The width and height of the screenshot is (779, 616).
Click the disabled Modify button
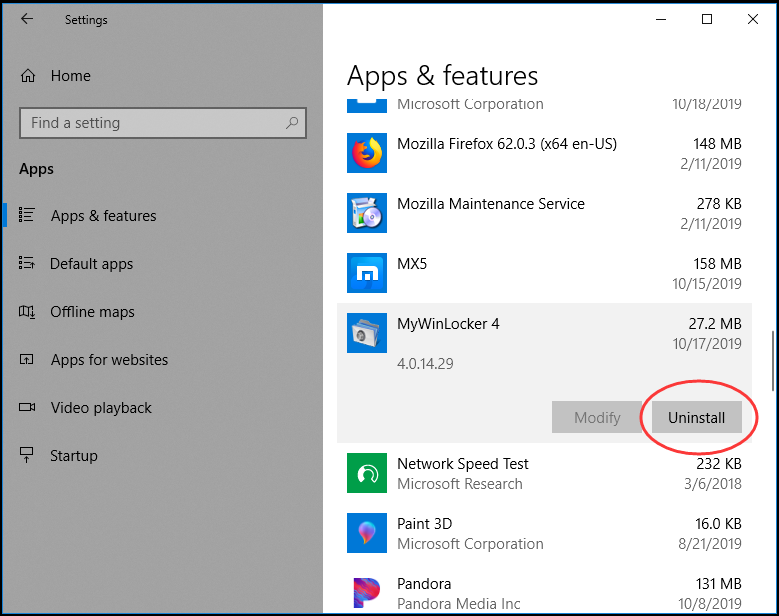click(597, 417)
